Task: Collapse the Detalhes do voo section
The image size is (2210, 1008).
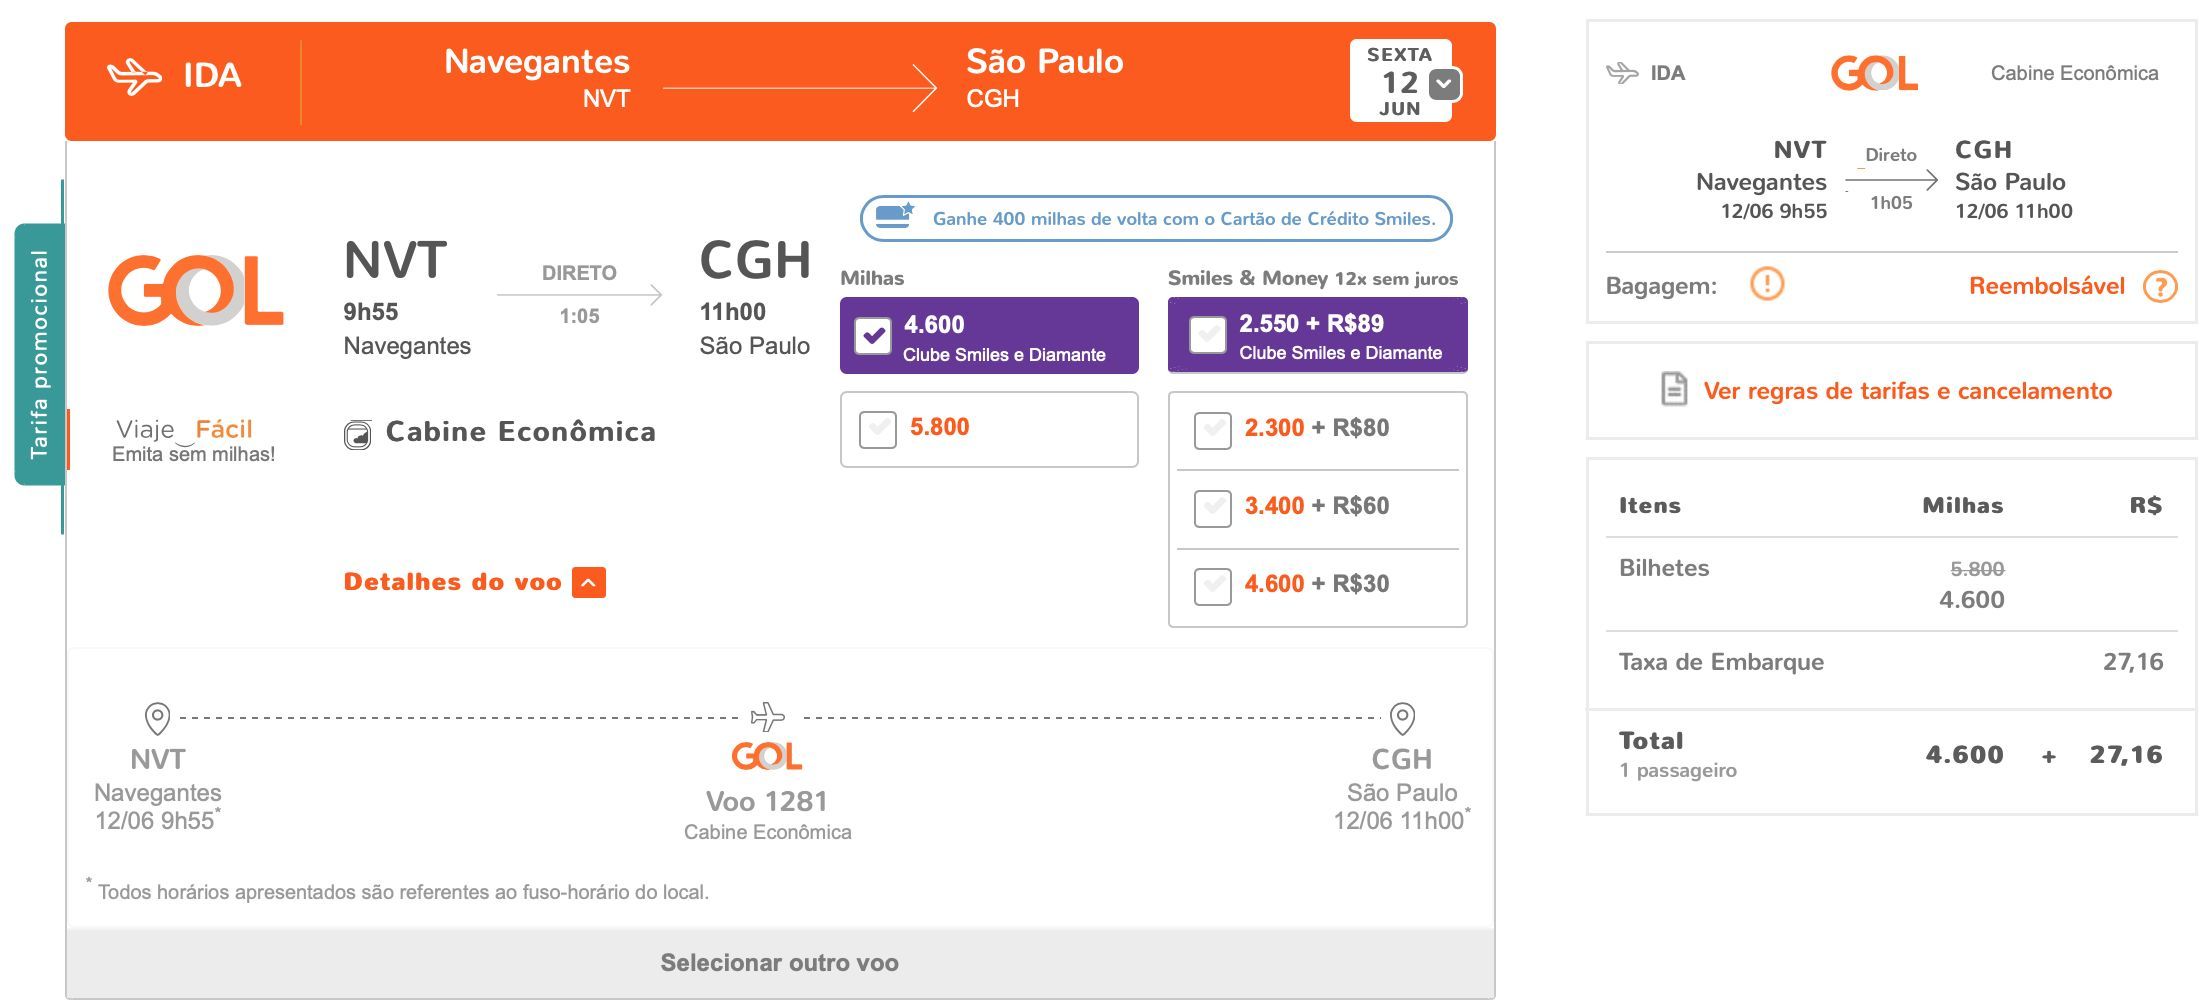Action: [x=589, y=583]
